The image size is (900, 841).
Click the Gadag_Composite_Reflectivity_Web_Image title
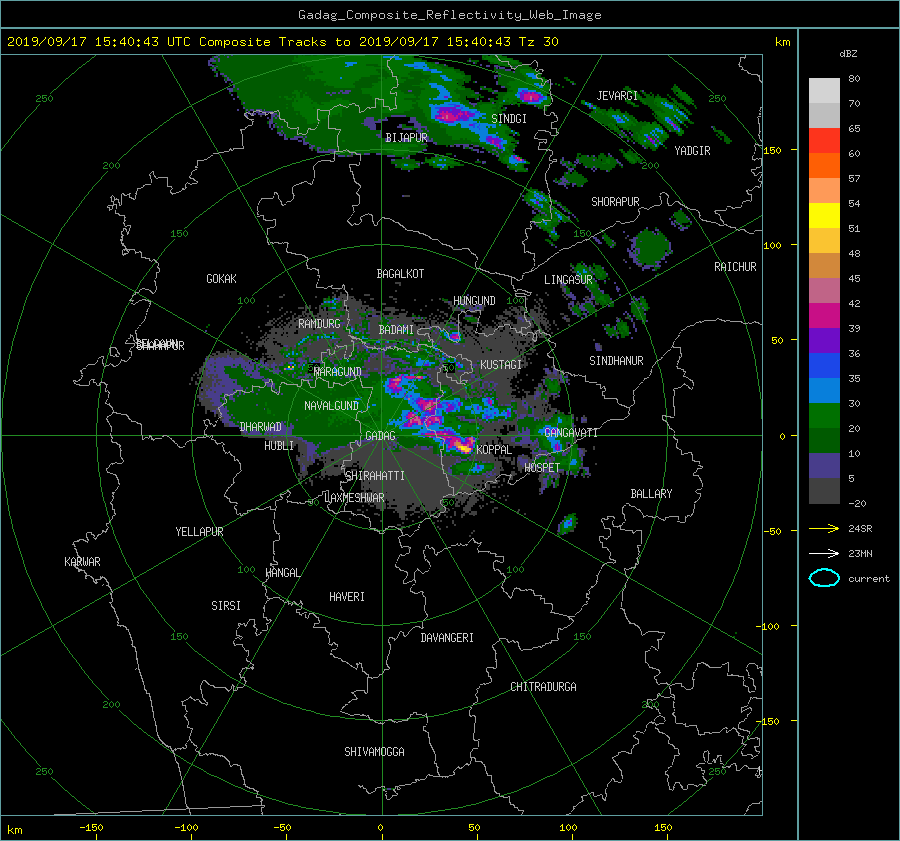tap(449, 15)
